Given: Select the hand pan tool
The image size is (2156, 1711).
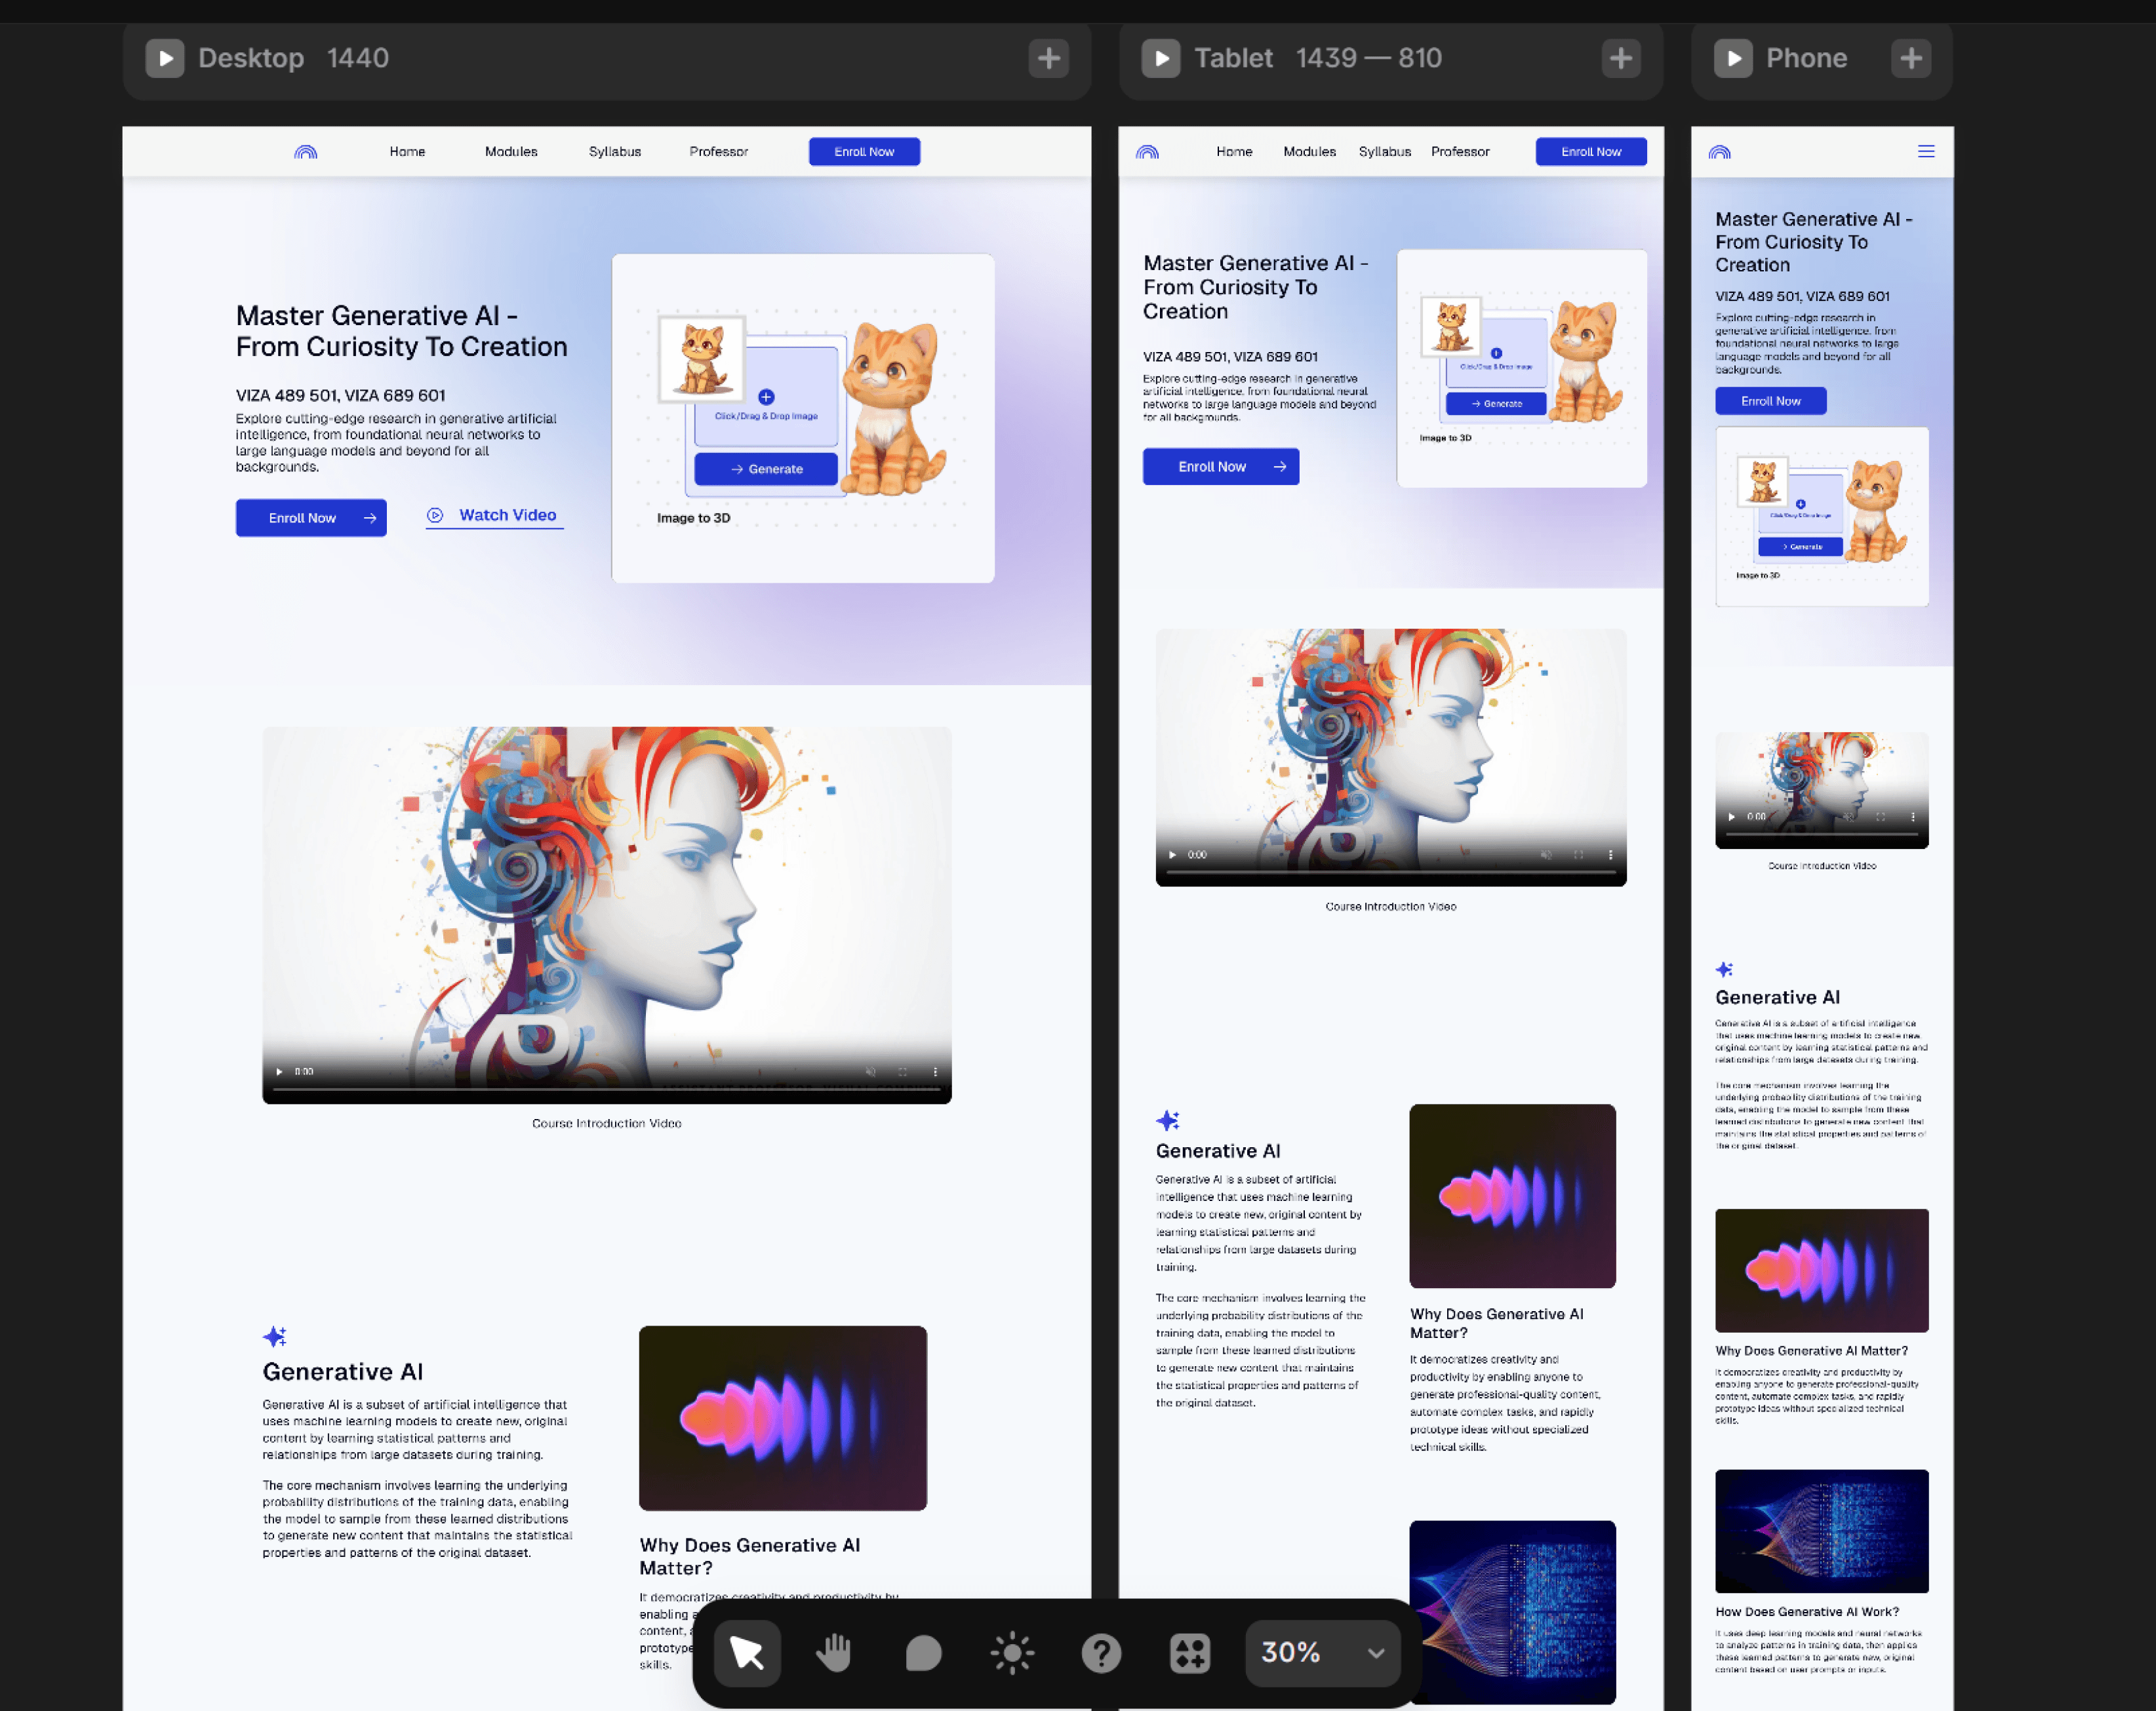Looking at the screenshot, I should pyautogui.click(x=834, y=1653).
